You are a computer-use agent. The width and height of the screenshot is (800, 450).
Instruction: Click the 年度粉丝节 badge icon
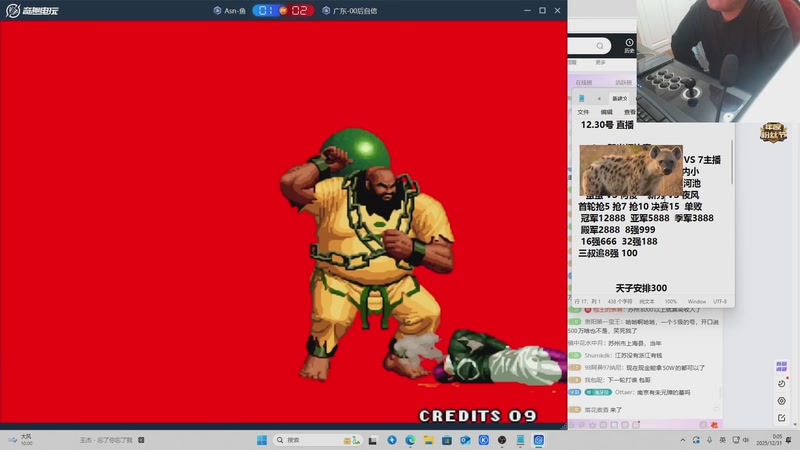click(x=773, y=132)
